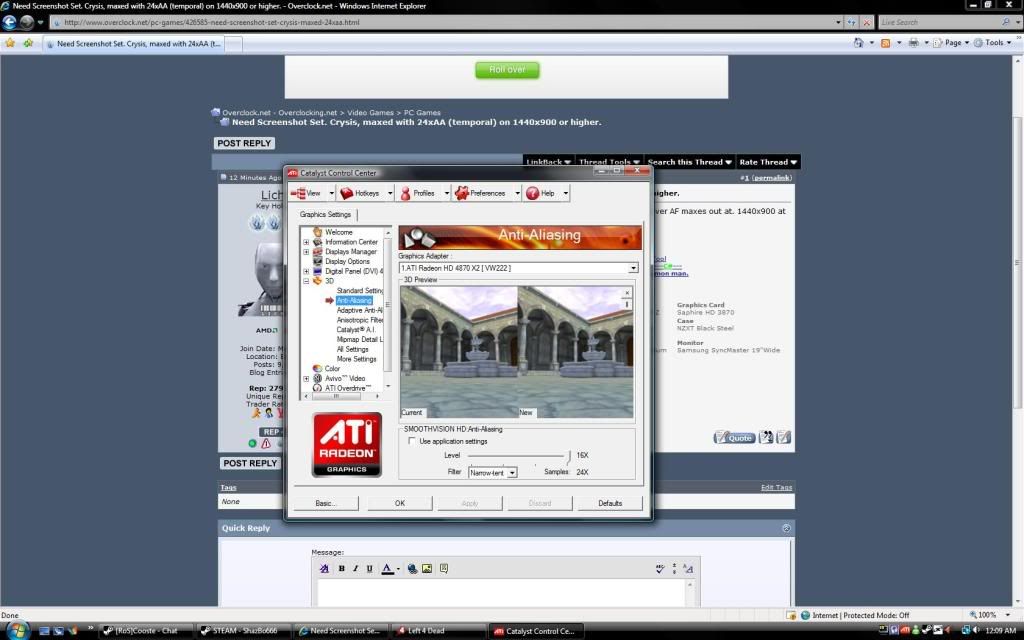Expand the View dropdown arrow
This screenshot has height=640, width=1024.
pos(332,193)
